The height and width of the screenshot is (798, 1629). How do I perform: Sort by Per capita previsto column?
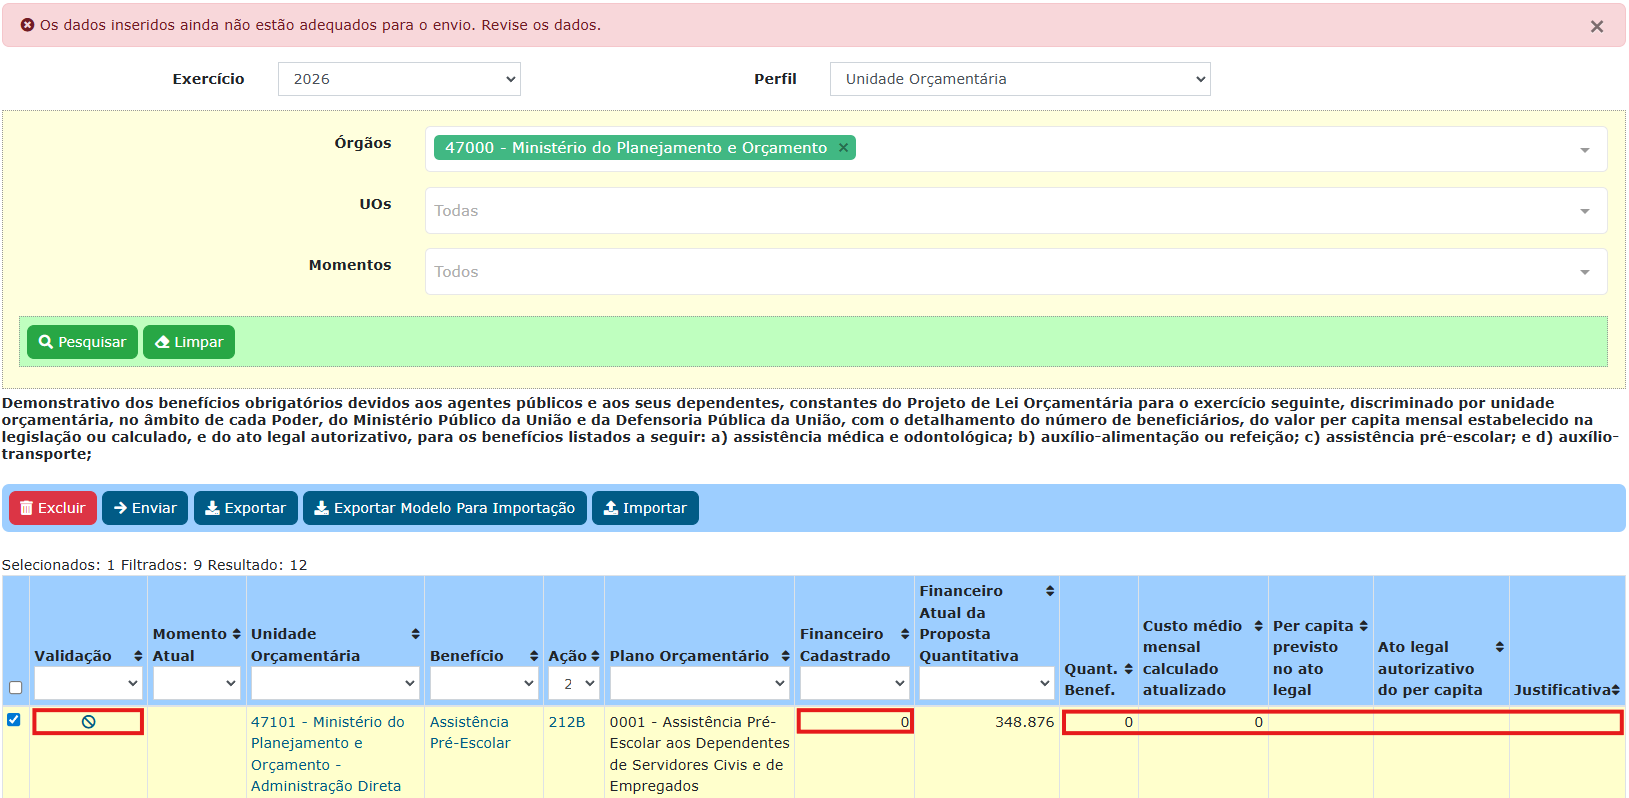pos(1363,626)
